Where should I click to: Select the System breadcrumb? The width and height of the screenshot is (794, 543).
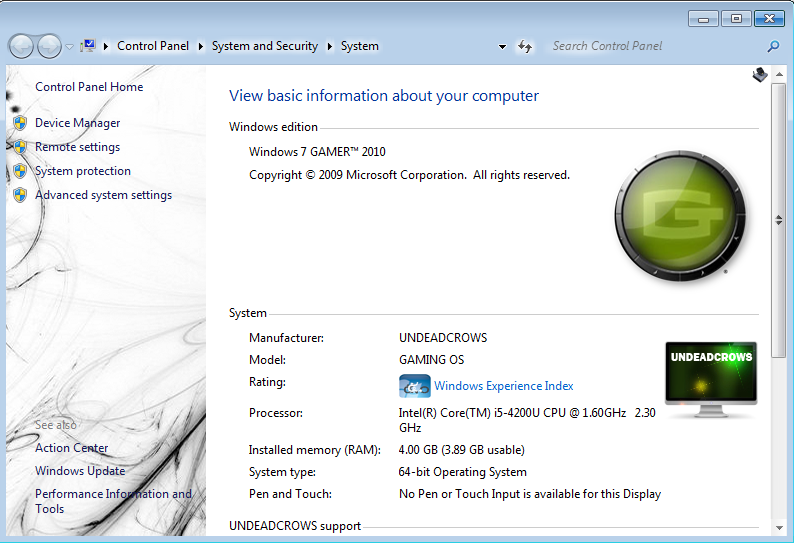(x=360, y=46)
